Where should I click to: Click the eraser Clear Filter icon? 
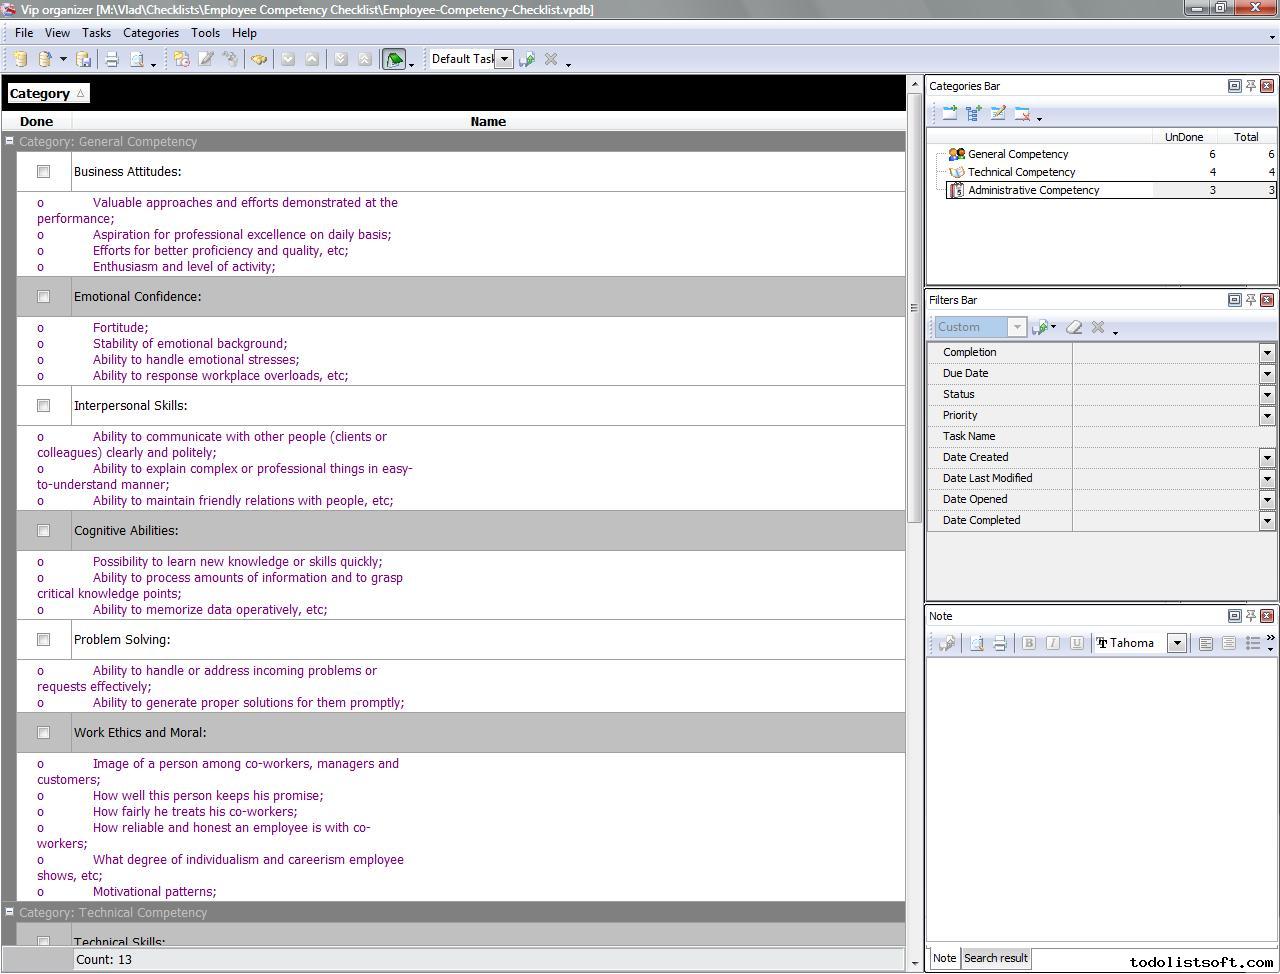pos(1074,327)
